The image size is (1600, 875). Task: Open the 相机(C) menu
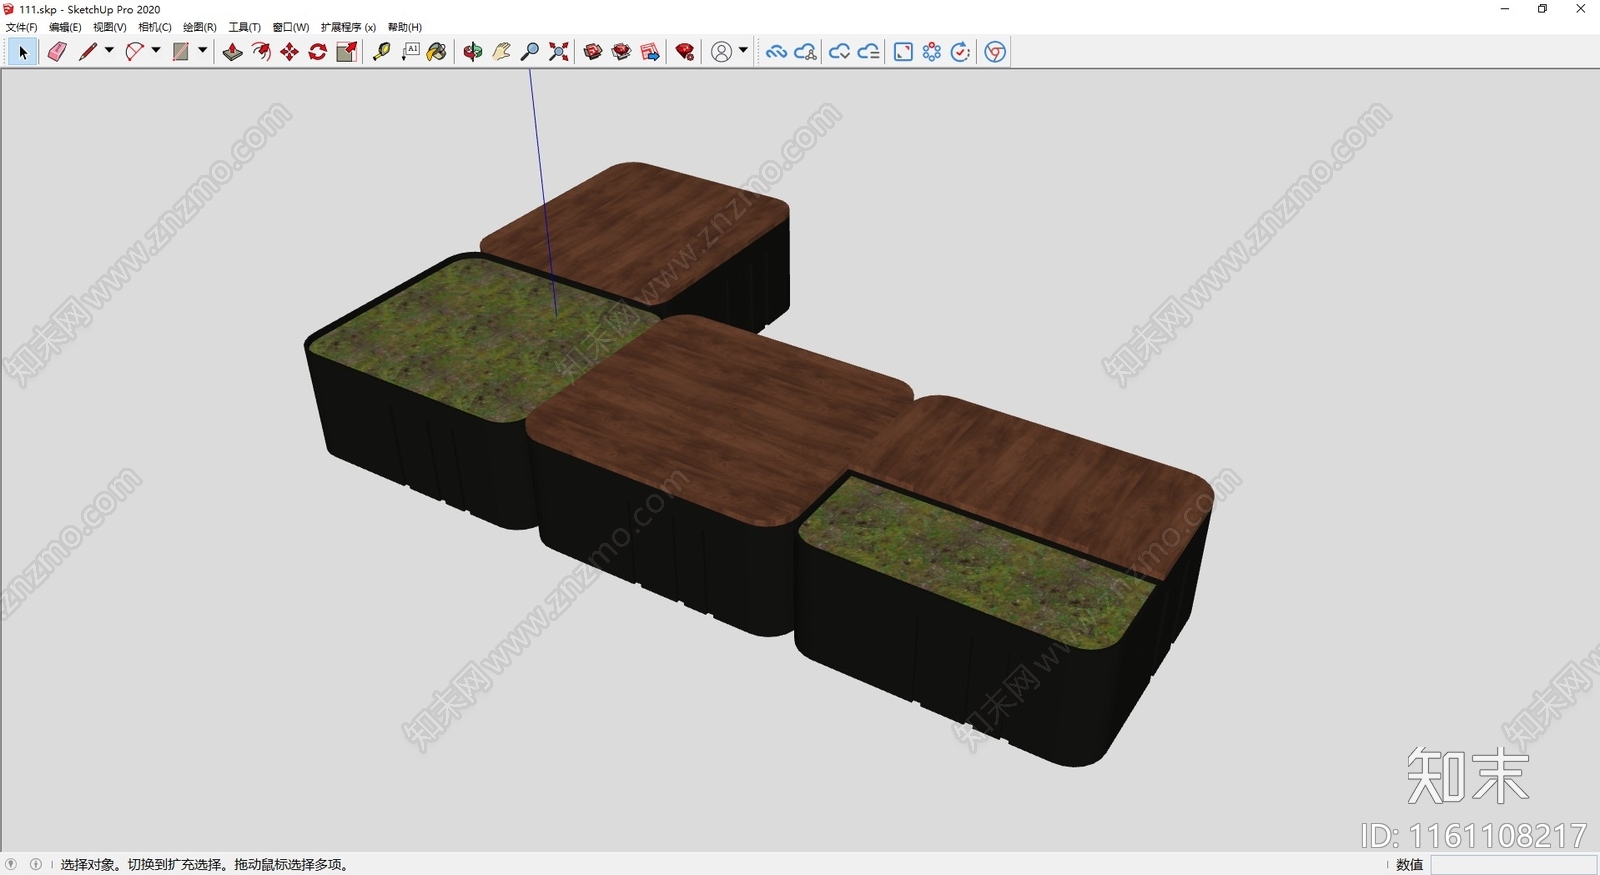coord(155,27)
